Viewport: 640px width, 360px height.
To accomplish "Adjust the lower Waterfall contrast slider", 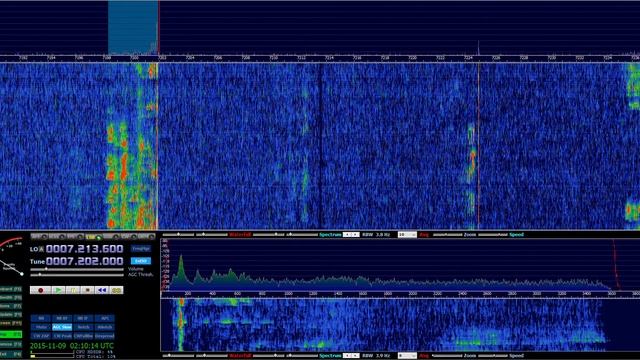I will 211,356.
